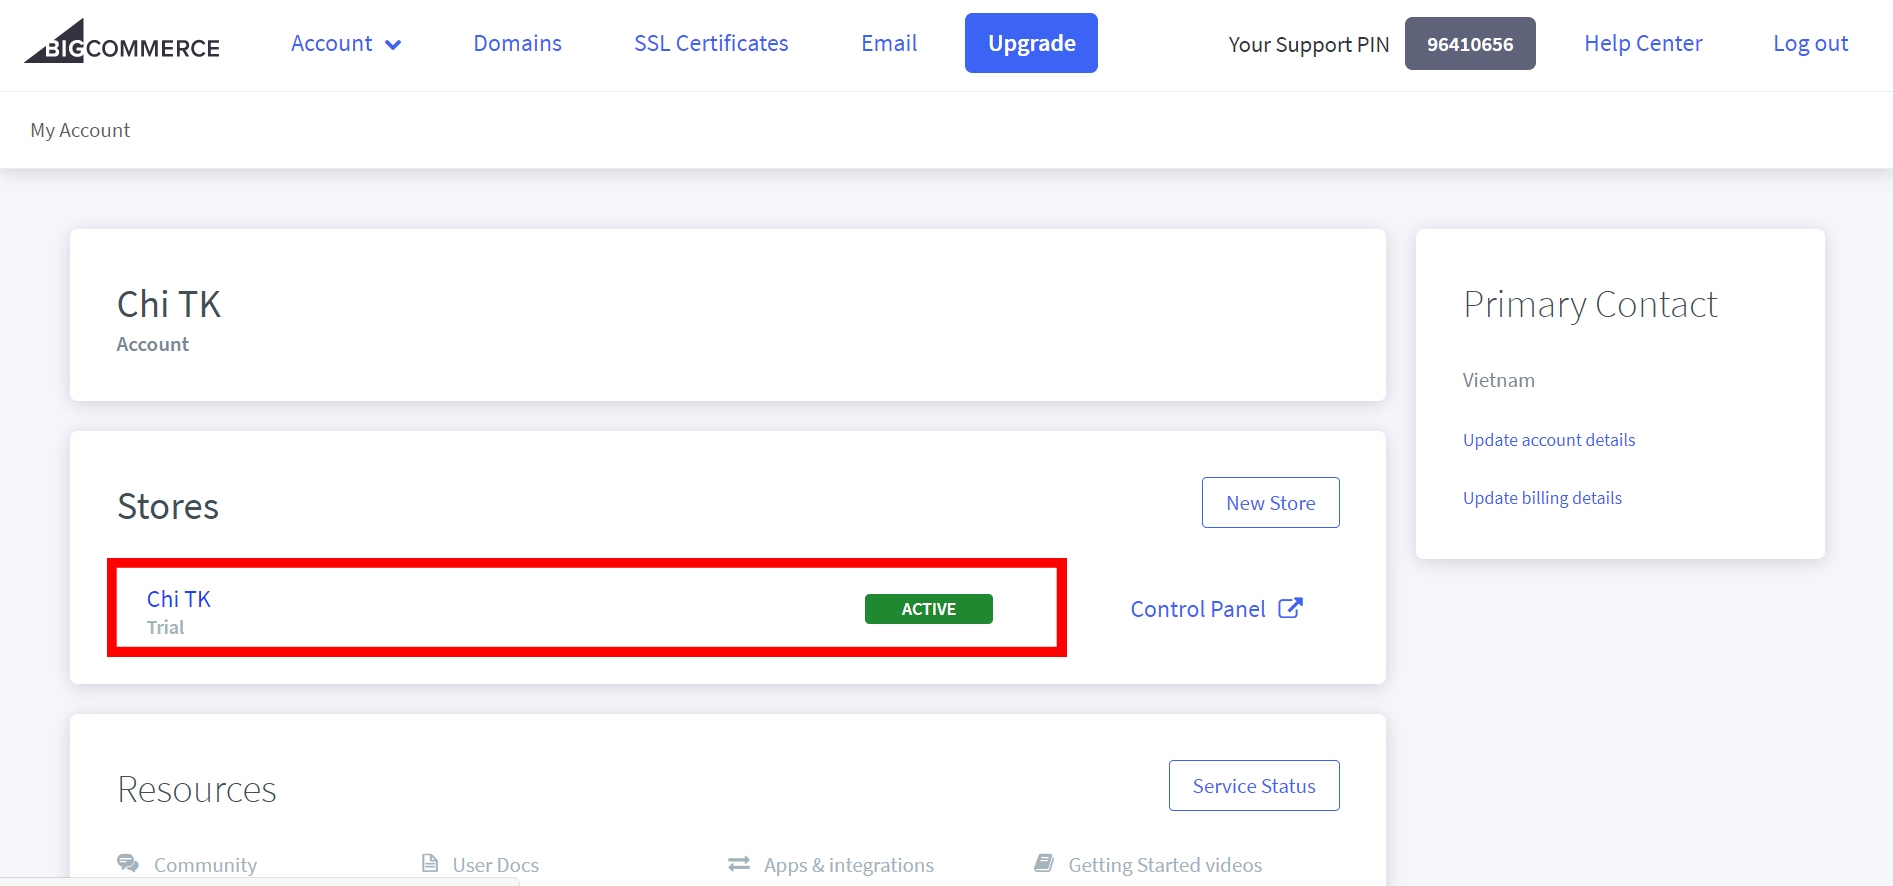Open the Email navigation item
This screenshot has height=886, width=1893.
pos(889,44)
